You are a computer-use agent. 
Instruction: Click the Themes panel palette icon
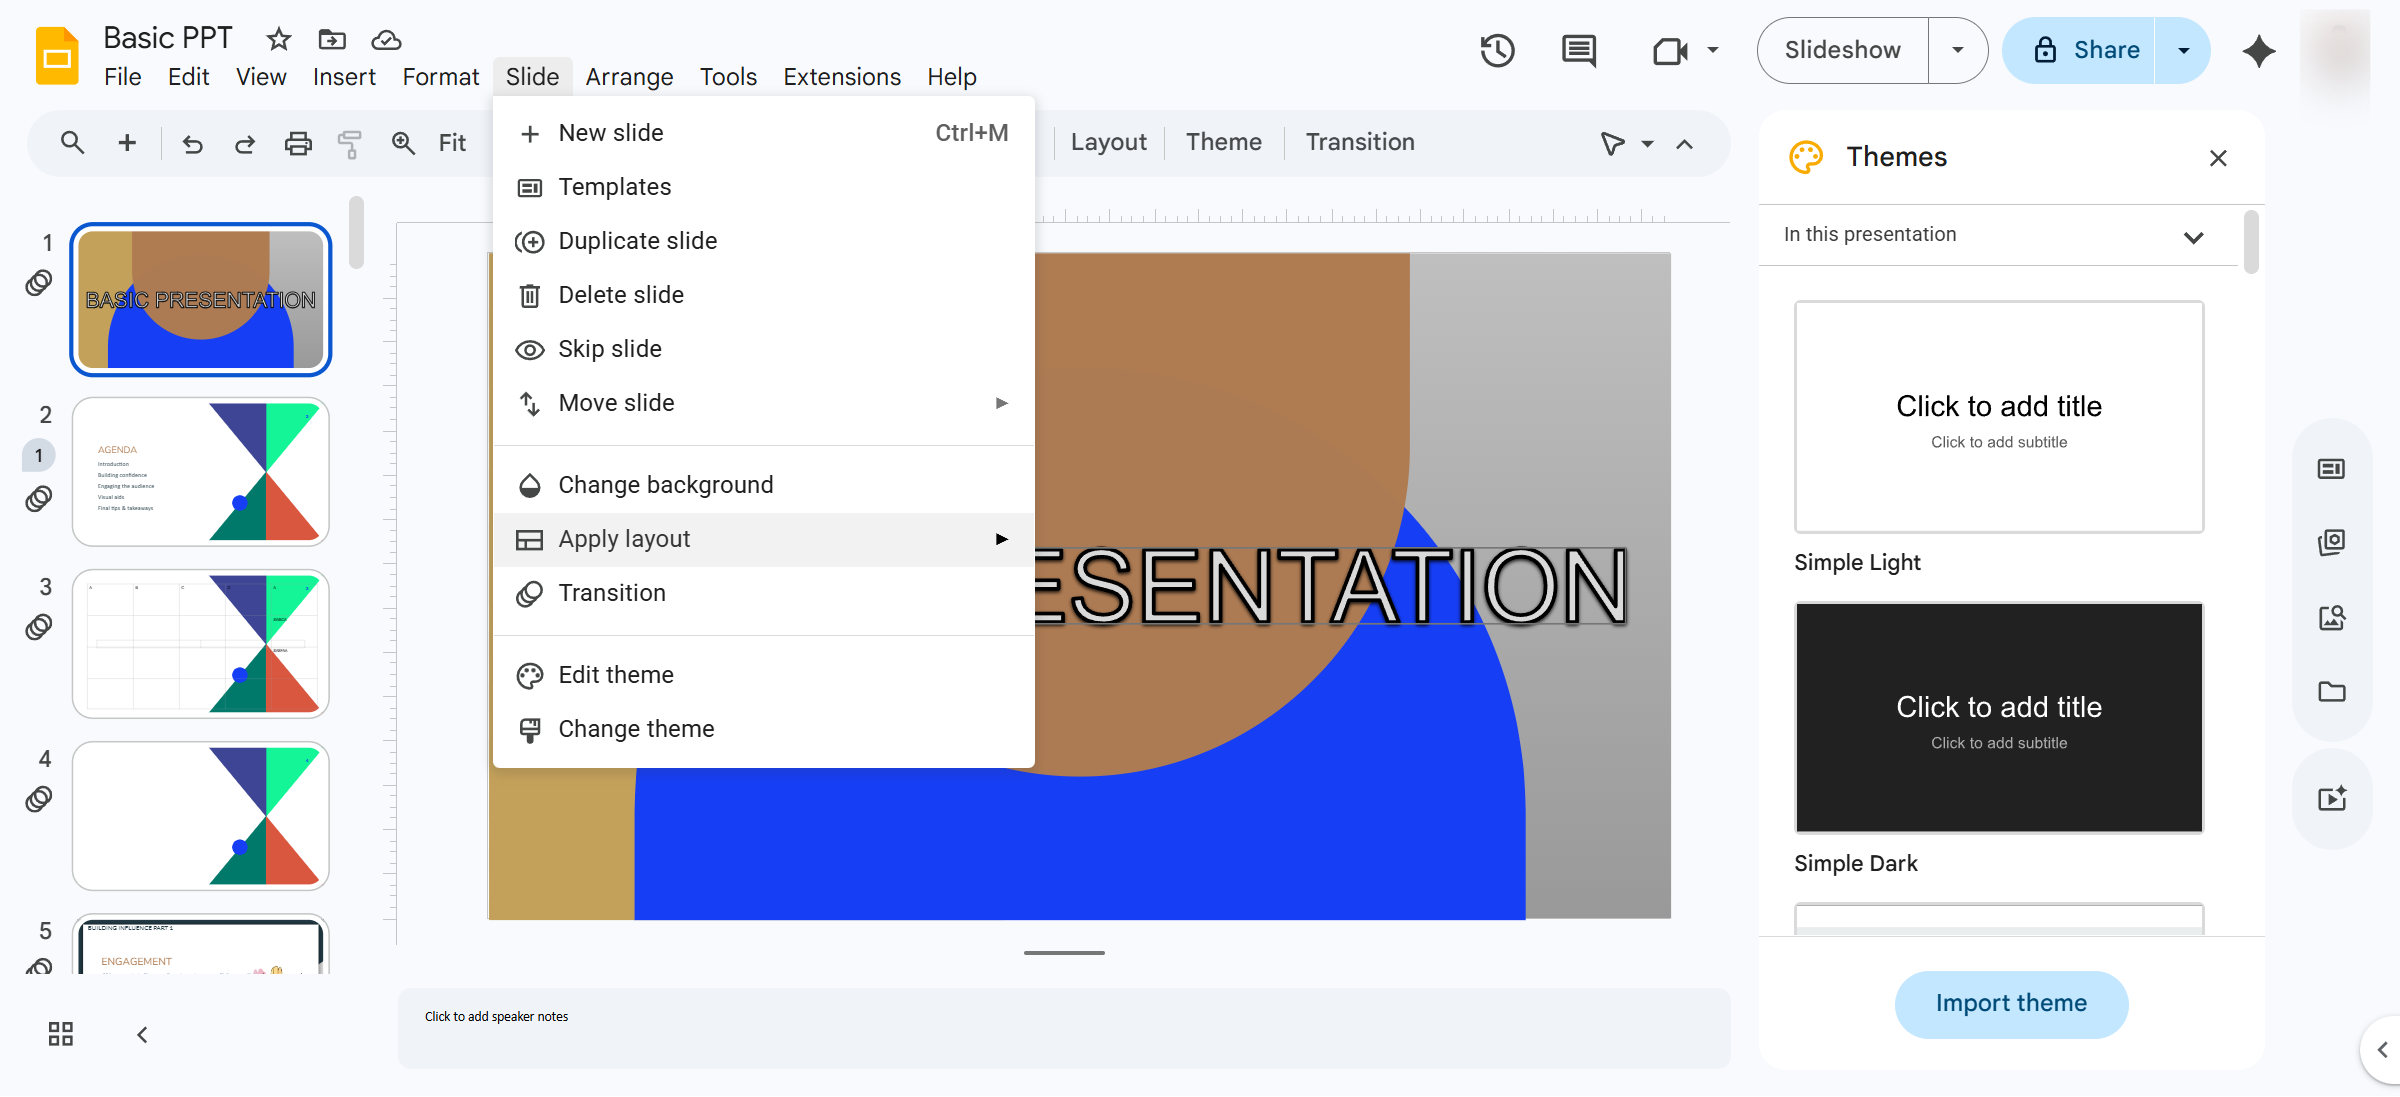click(1806, 157)
